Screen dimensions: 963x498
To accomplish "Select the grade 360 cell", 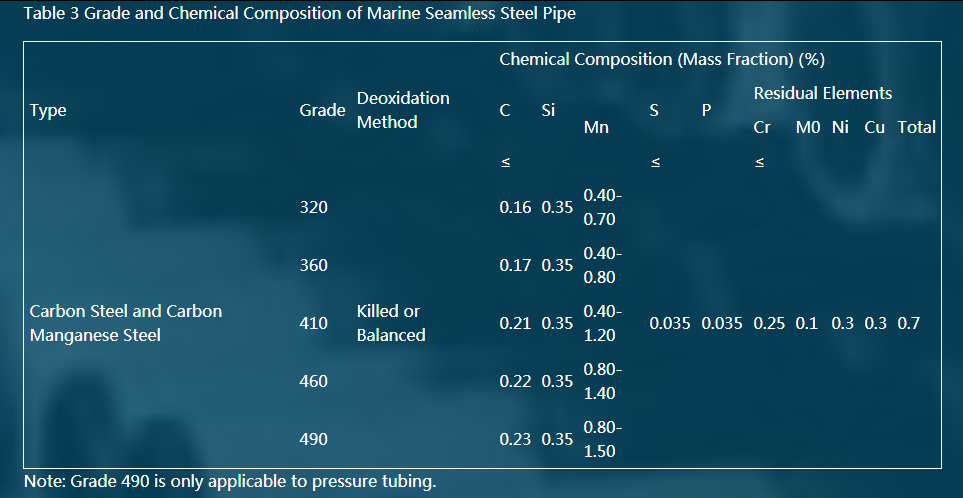I will (314, 265).
